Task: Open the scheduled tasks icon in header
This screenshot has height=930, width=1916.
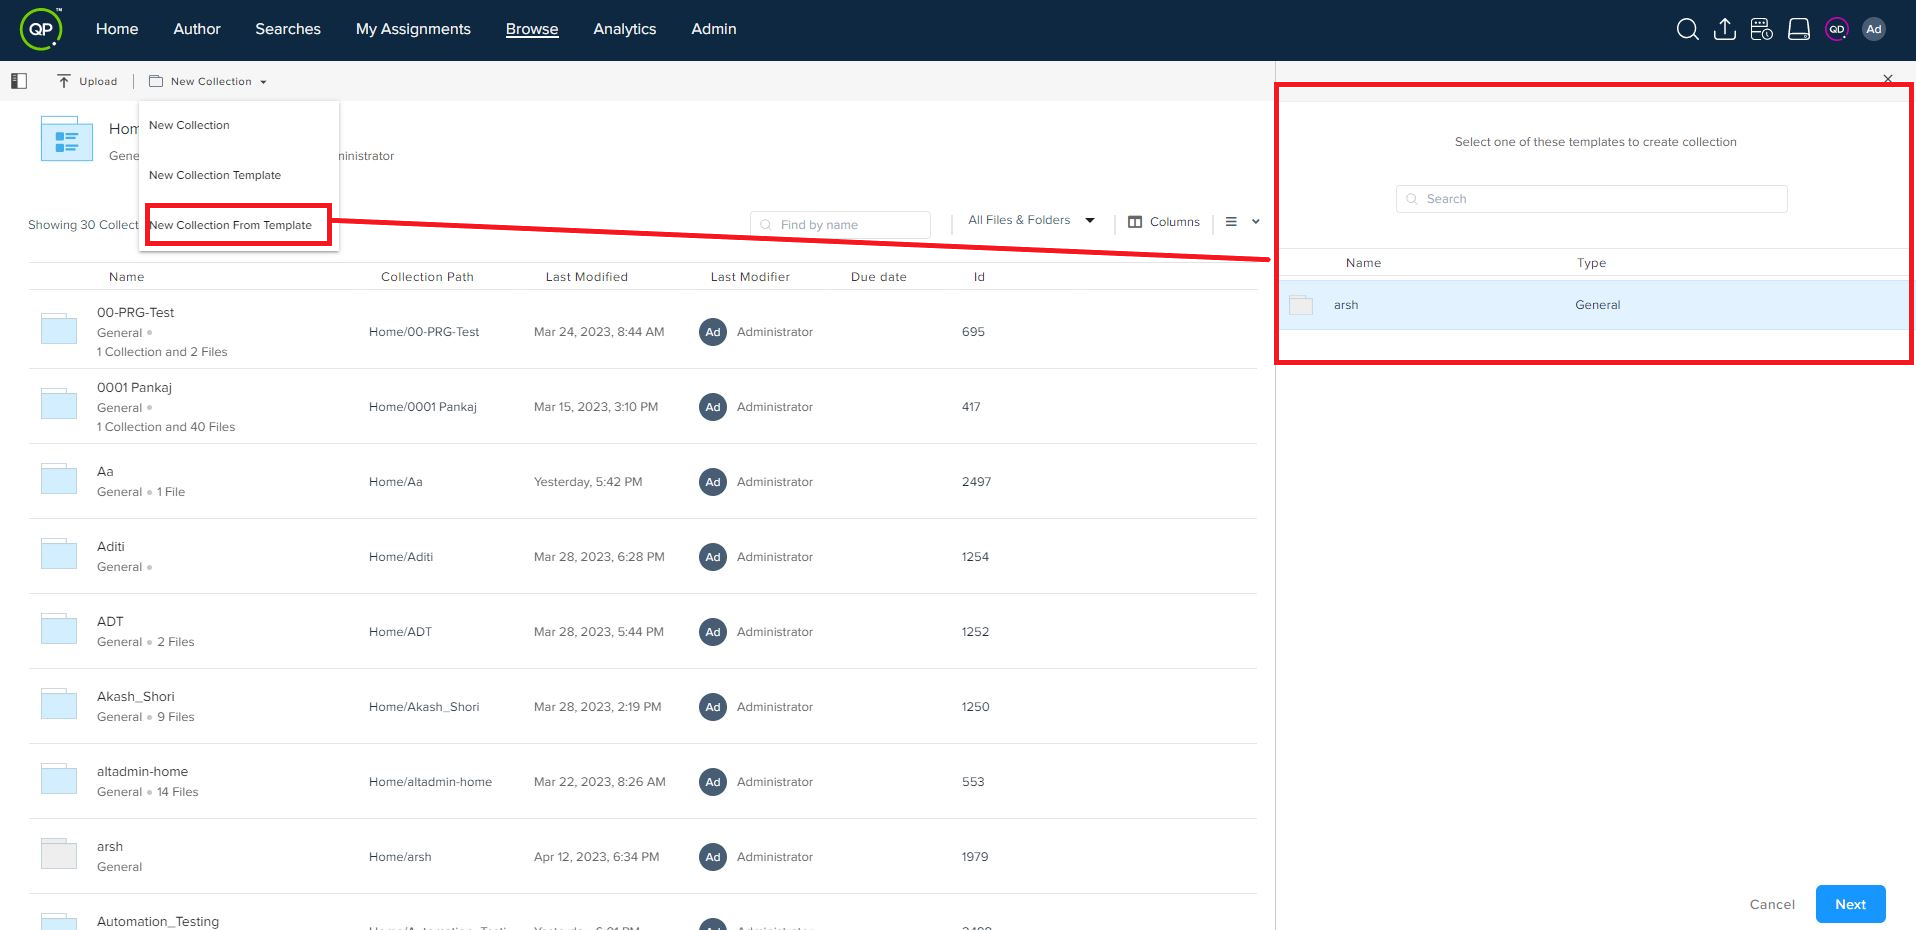Action: (1761, 29)
